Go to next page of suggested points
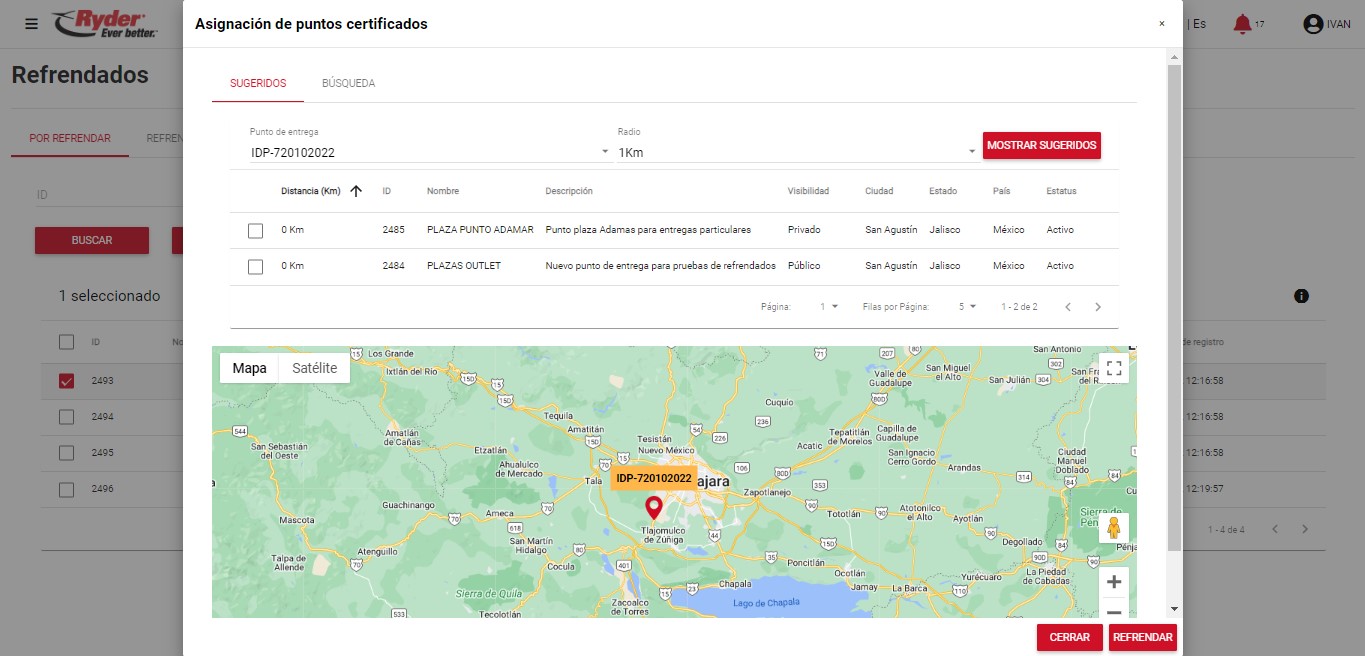The width and height of the screenshot is (1365, 656). [1098, 307]
